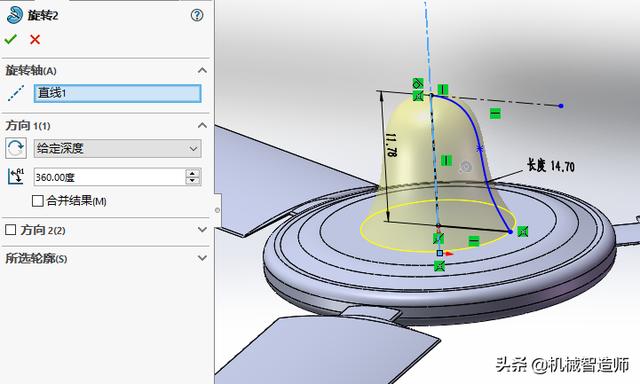Image resolution: width=640 pixels, height=384 pixels.
Task: Click the 11.78 height dimension
Action: click(x=391, y=145)
